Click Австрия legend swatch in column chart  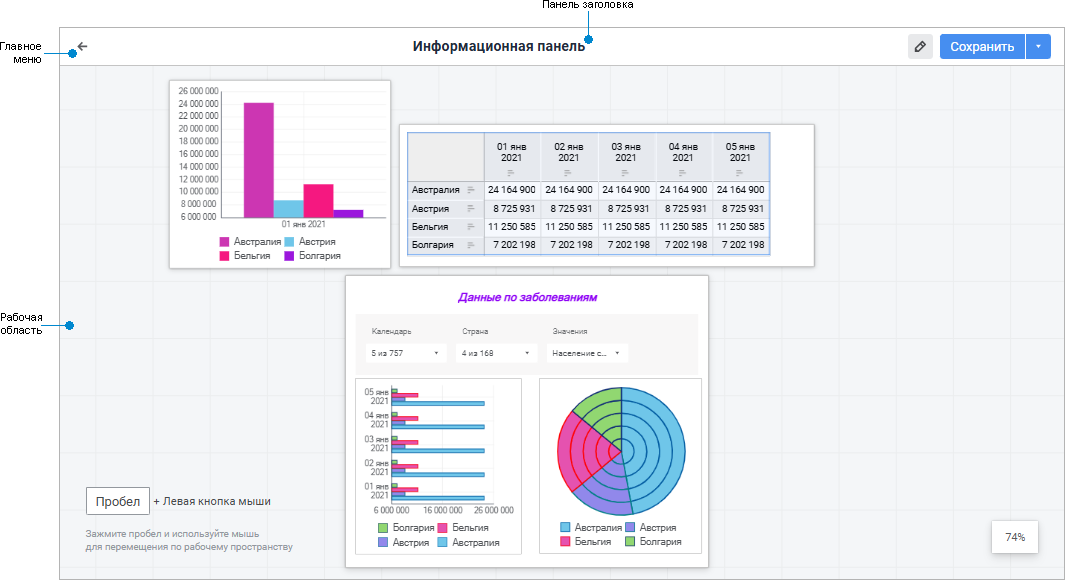pyautogui.click(x=289, y=242)
